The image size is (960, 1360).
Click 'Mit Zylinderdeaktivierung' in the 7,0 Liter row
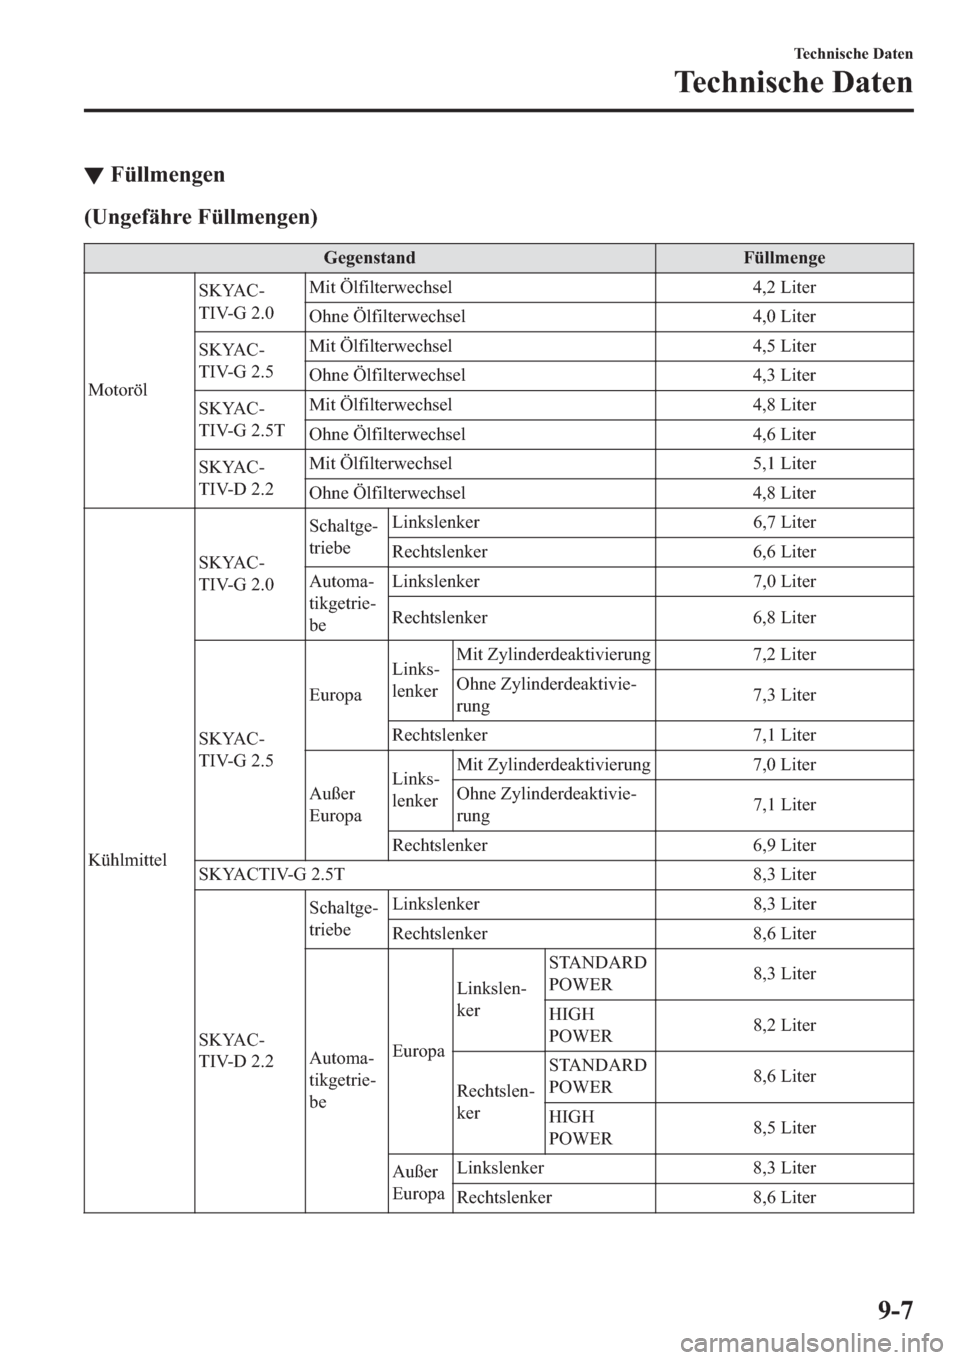click(553, 765)
